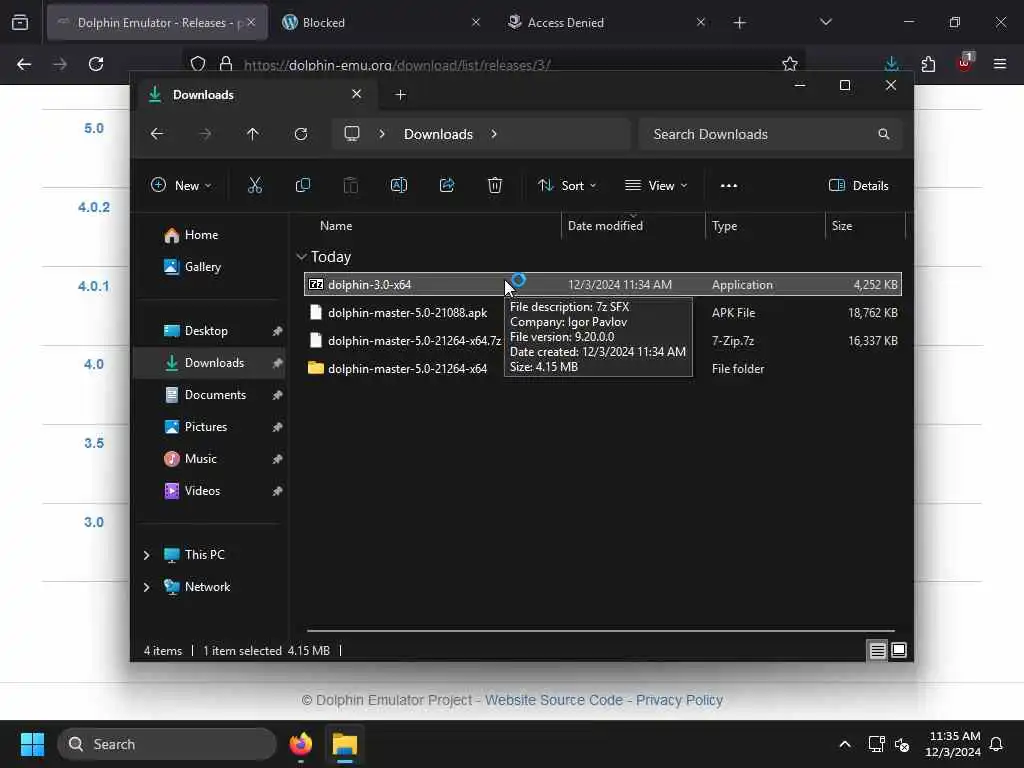Close the Downloads Explorer tab
This screenshot has width=1024, height=768.
357,94
